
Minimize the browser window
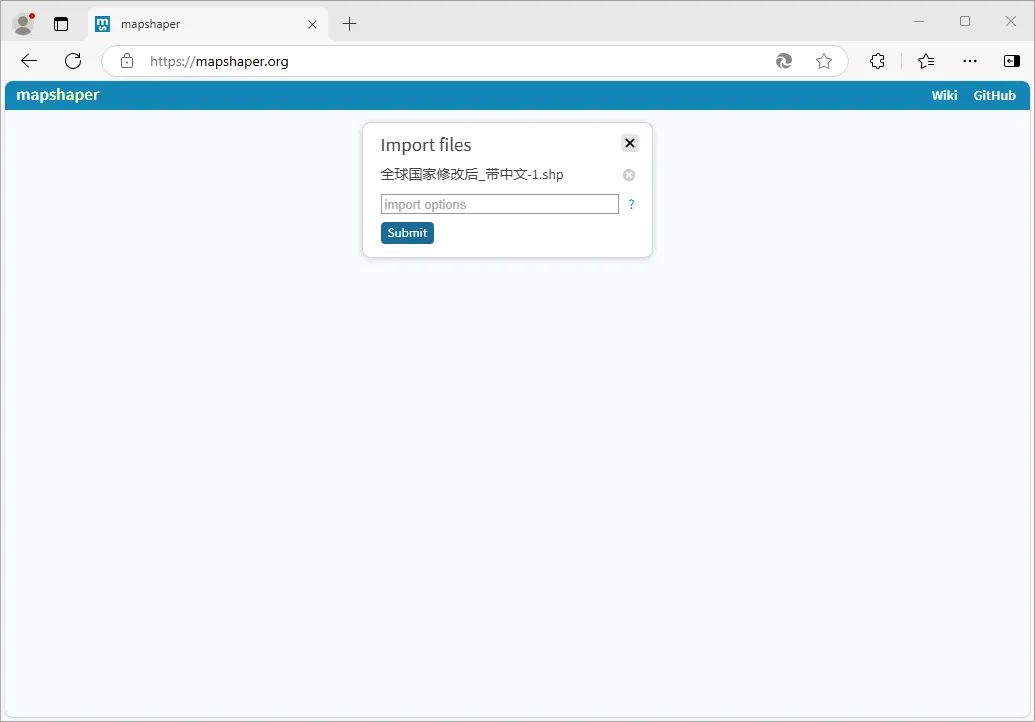click(x=919, y=22)
